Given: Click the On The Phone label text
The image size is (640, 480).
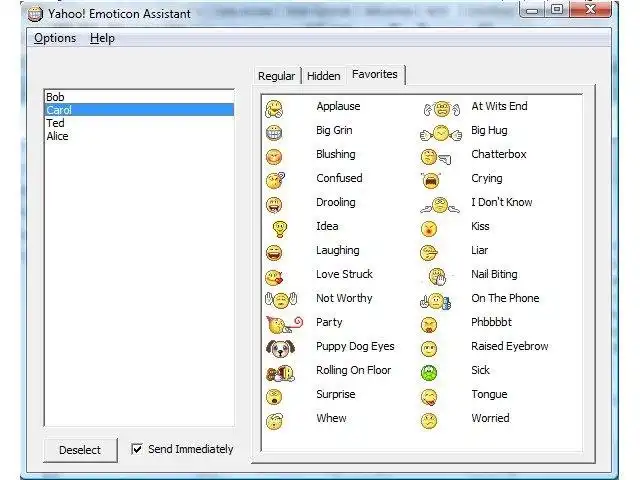Looking at the screenshot, I should click(505, 298).
